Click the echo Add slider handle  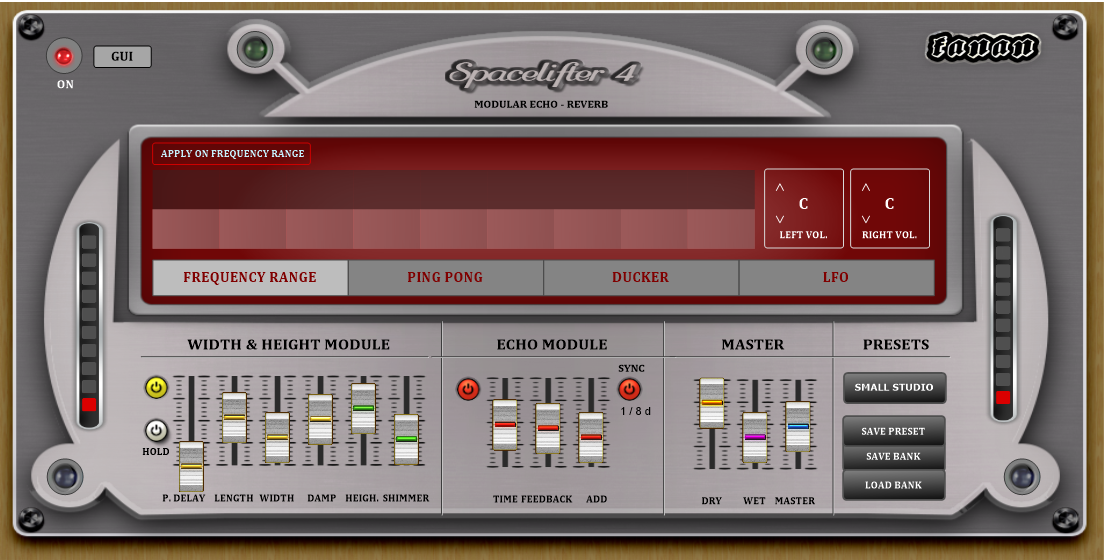click(x=591, y=437)
